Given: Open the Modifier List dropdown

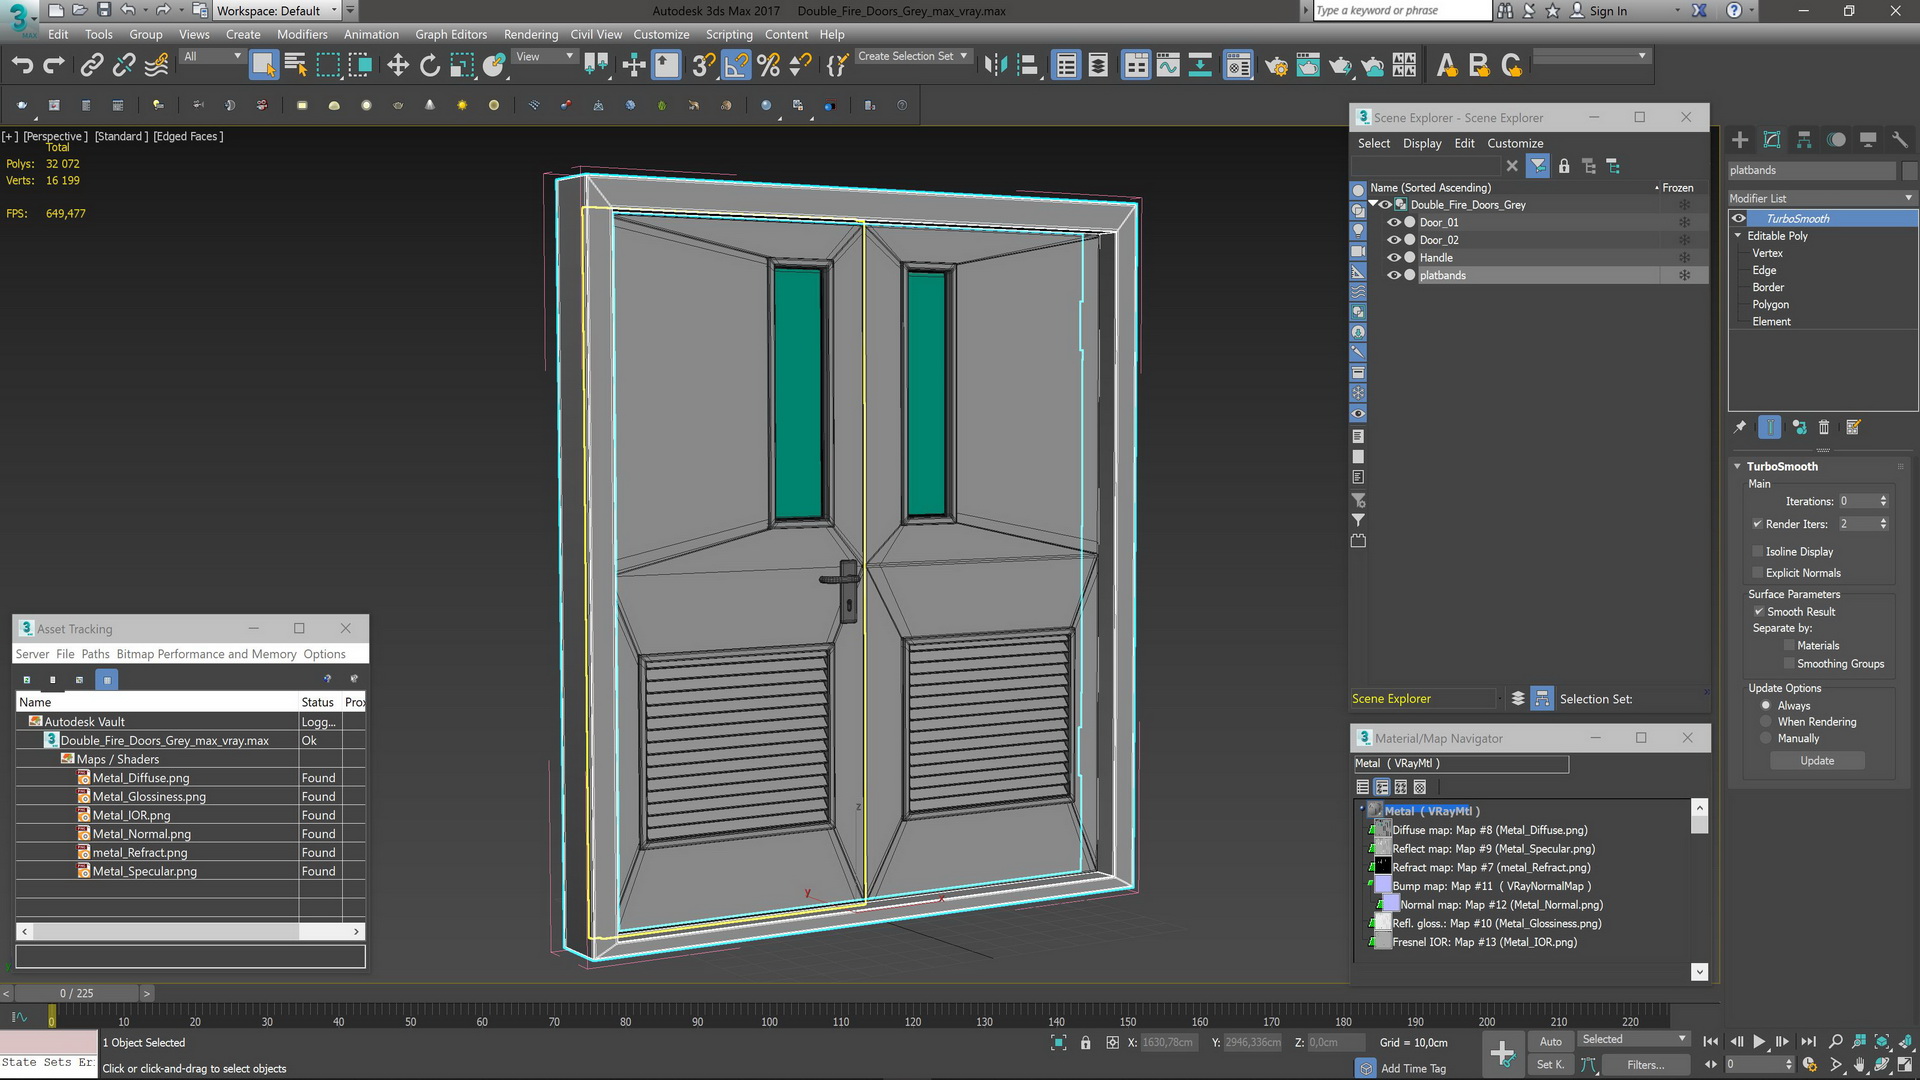Looking at the screenshot, I should click(x=1822, y=198).
